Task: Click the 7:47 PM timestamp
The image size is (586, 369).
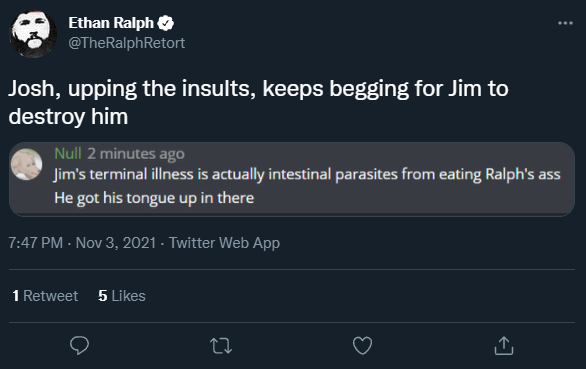Action: tap(36, 243)
